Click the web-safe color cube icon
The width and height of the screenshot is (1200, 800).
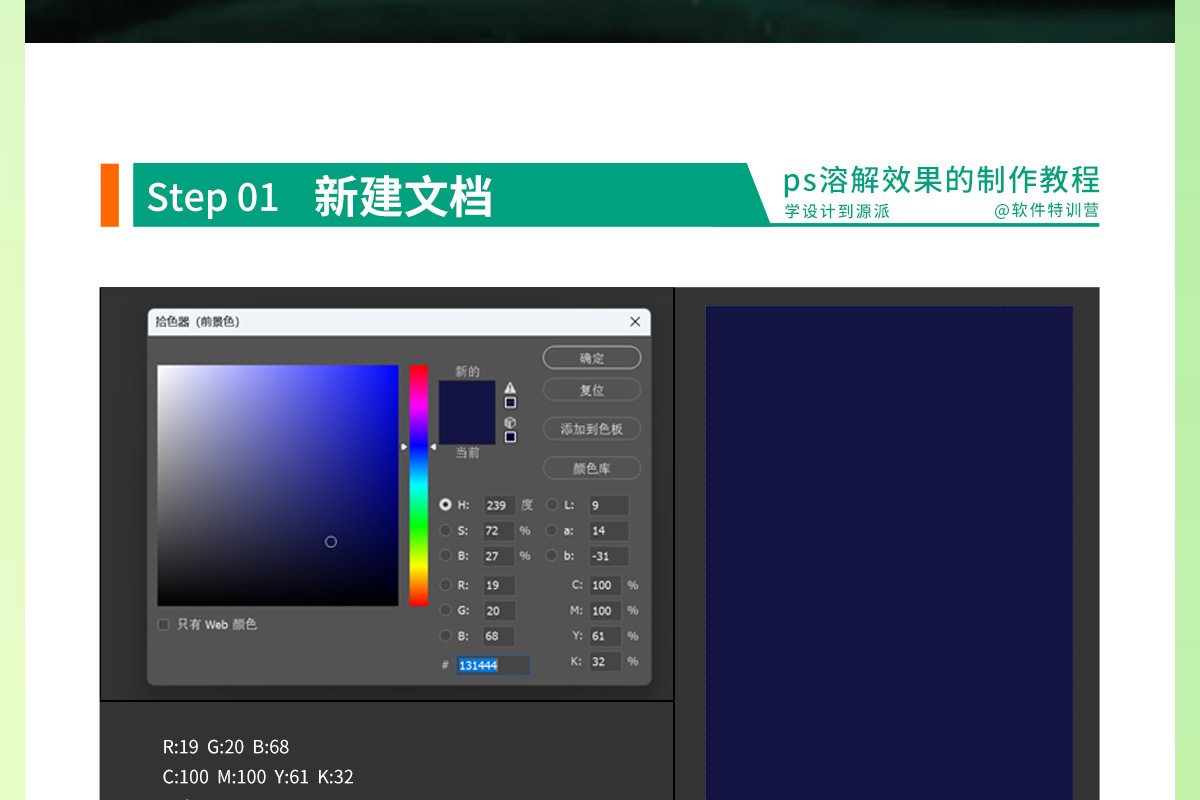click(510, 423)
